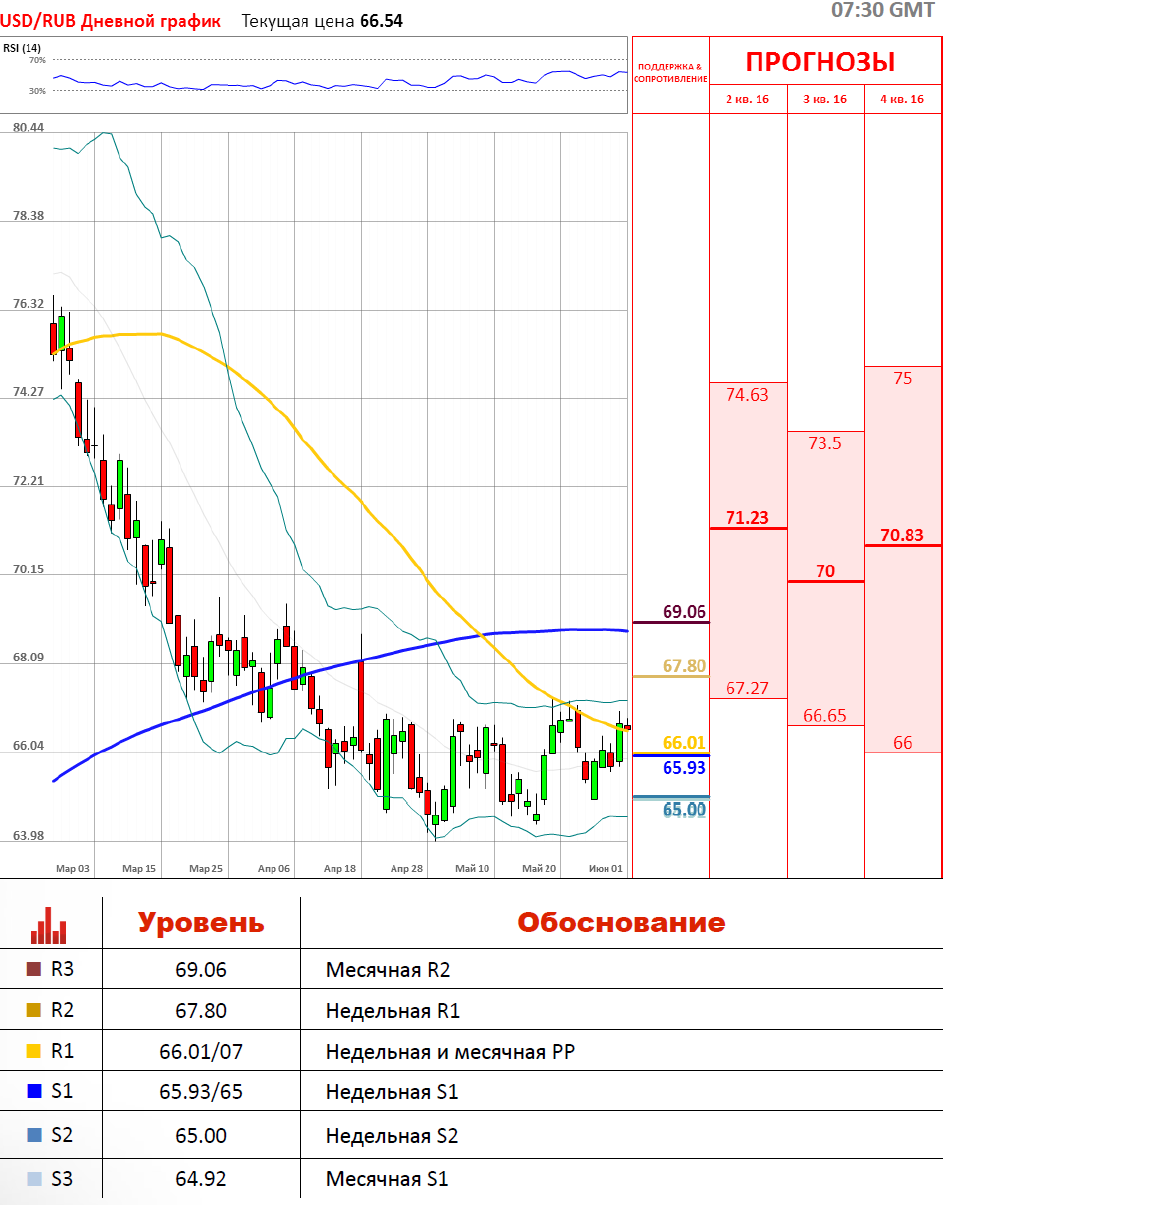The image size is (1152, 1205).
Task: Click the red bar chart icon
Action: (x=48, y=926)
